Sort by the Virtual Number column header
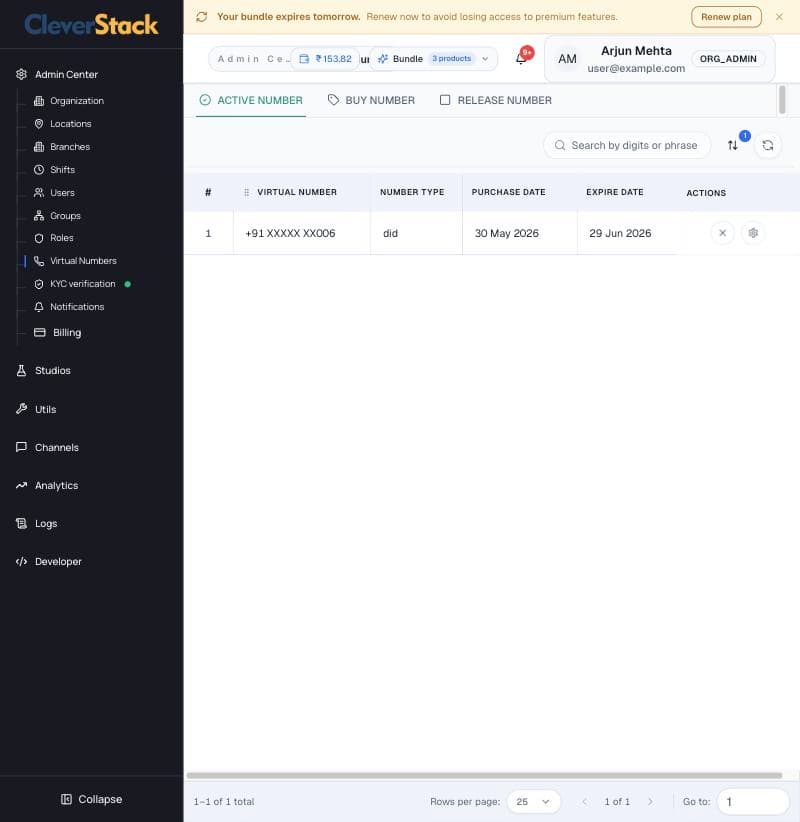 [x=297, y=192]
